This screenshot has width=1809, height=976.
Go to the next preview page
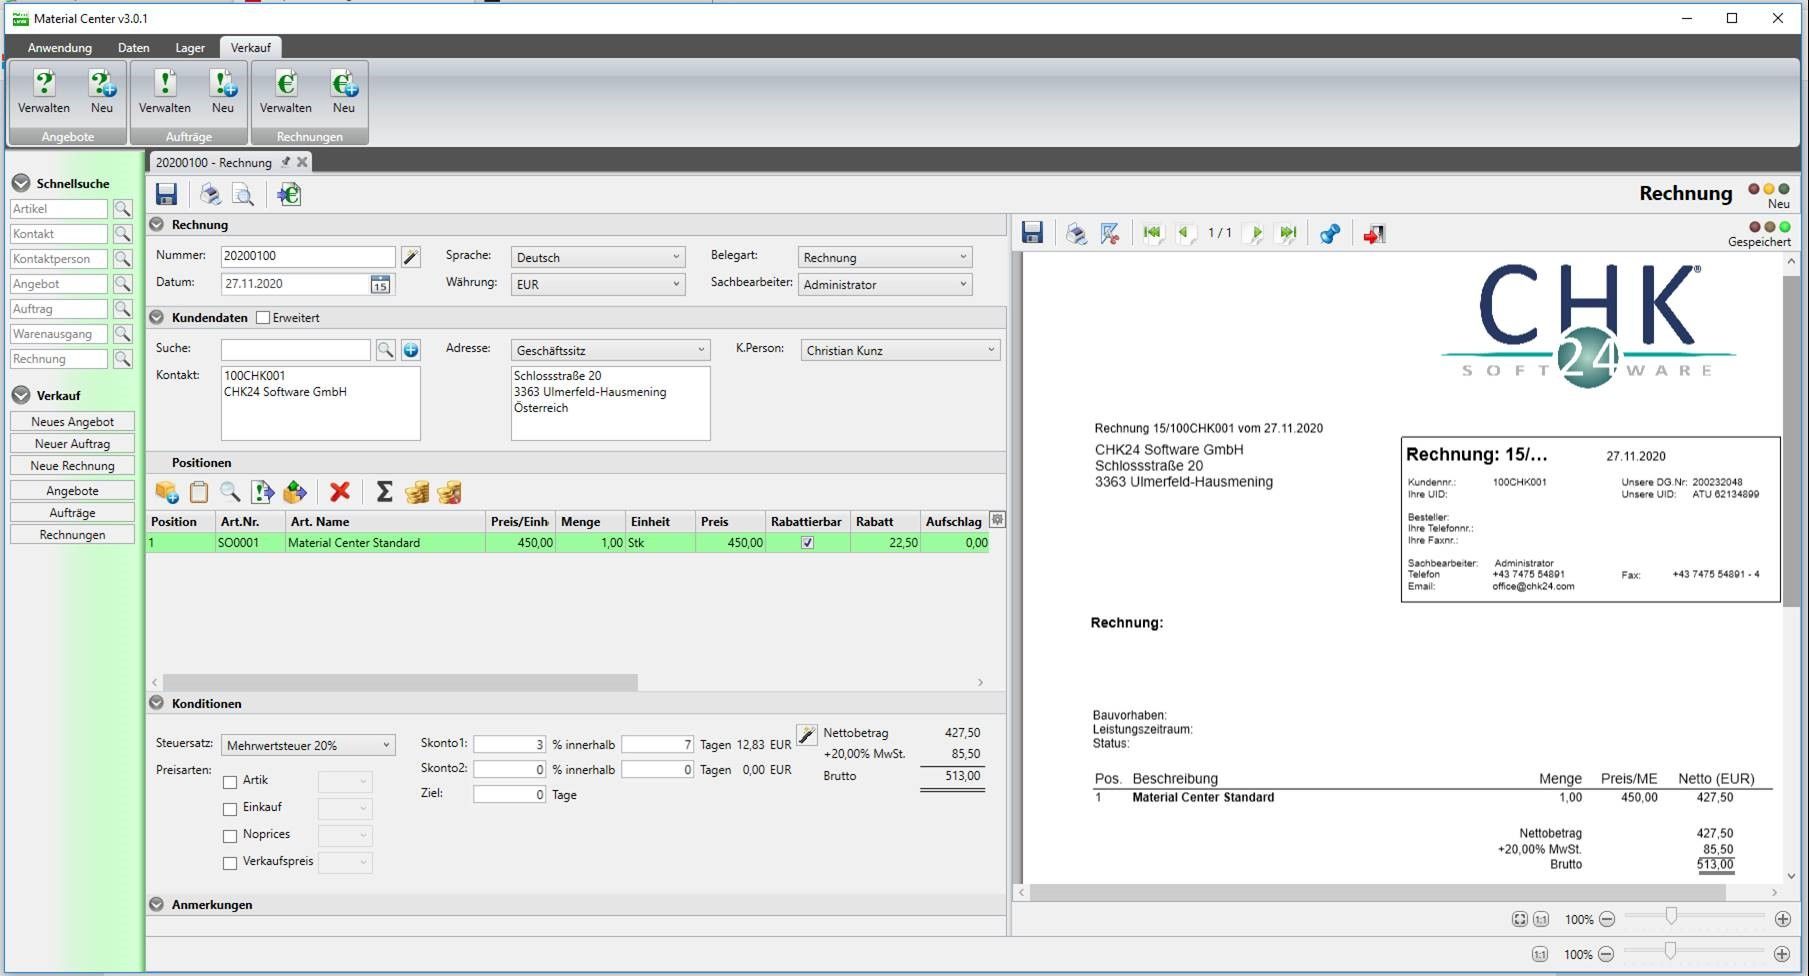click(1257, 233)
